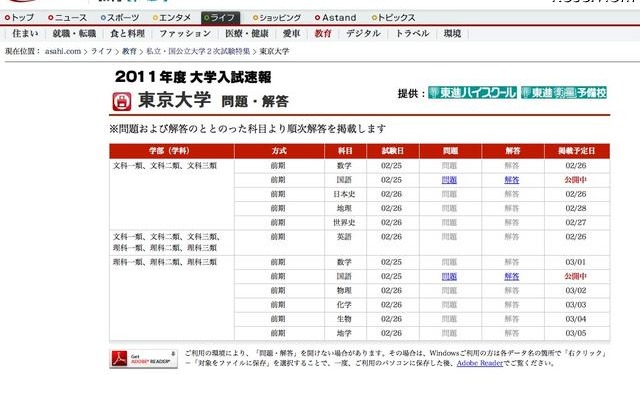The height and width of the screenshot is (400, 640).
Task: Click 公開中 status in 文科 国語 row
Action: 576,180
